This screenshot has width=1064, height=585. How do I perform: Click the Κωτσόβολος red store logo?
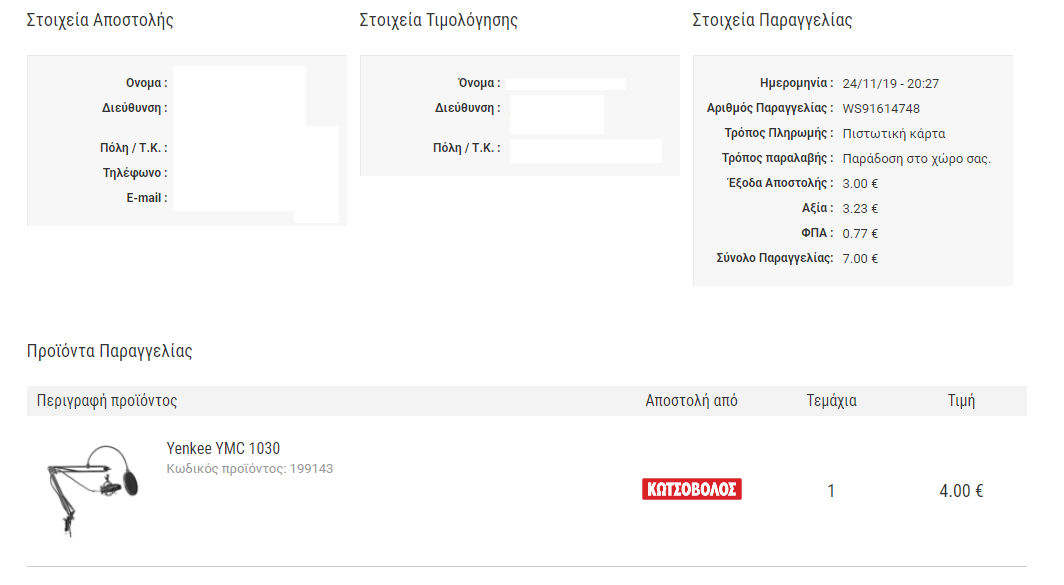point(691,489)
